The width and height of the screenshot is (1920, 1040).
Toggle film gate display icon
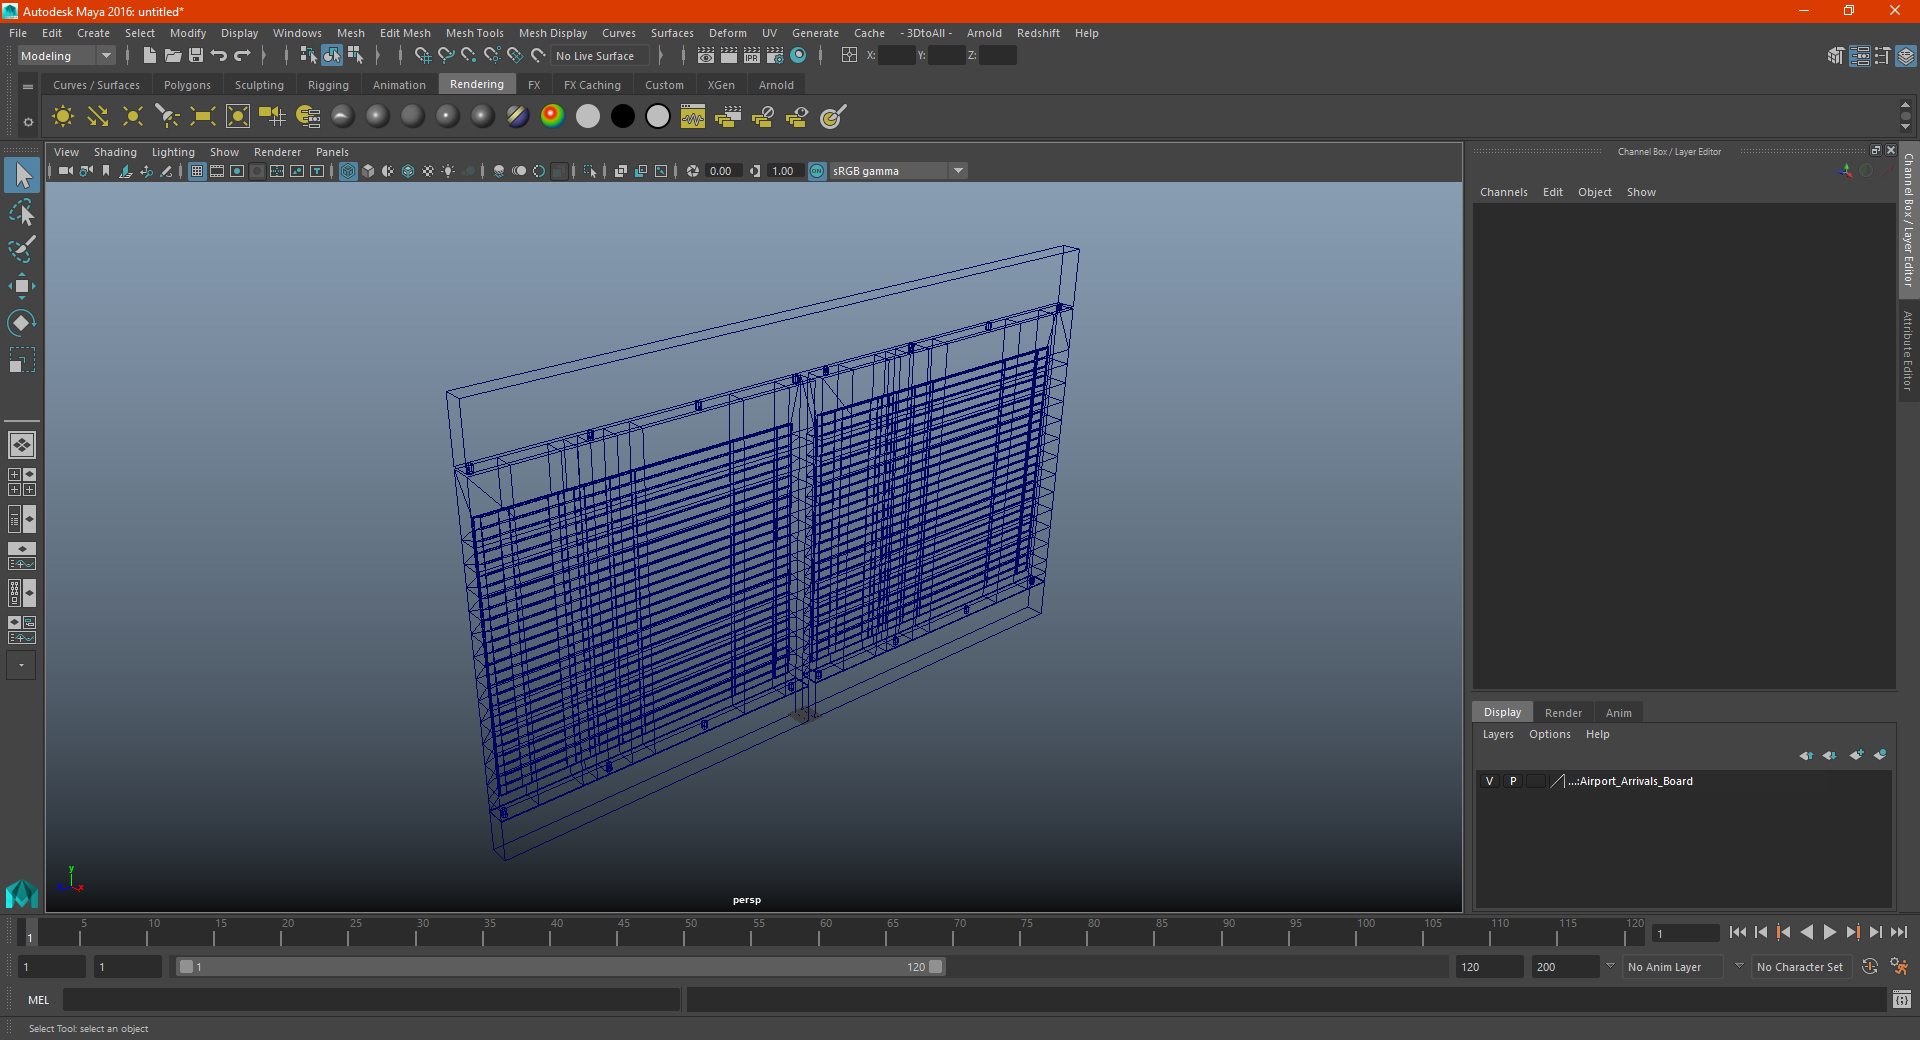pos(217,171)
